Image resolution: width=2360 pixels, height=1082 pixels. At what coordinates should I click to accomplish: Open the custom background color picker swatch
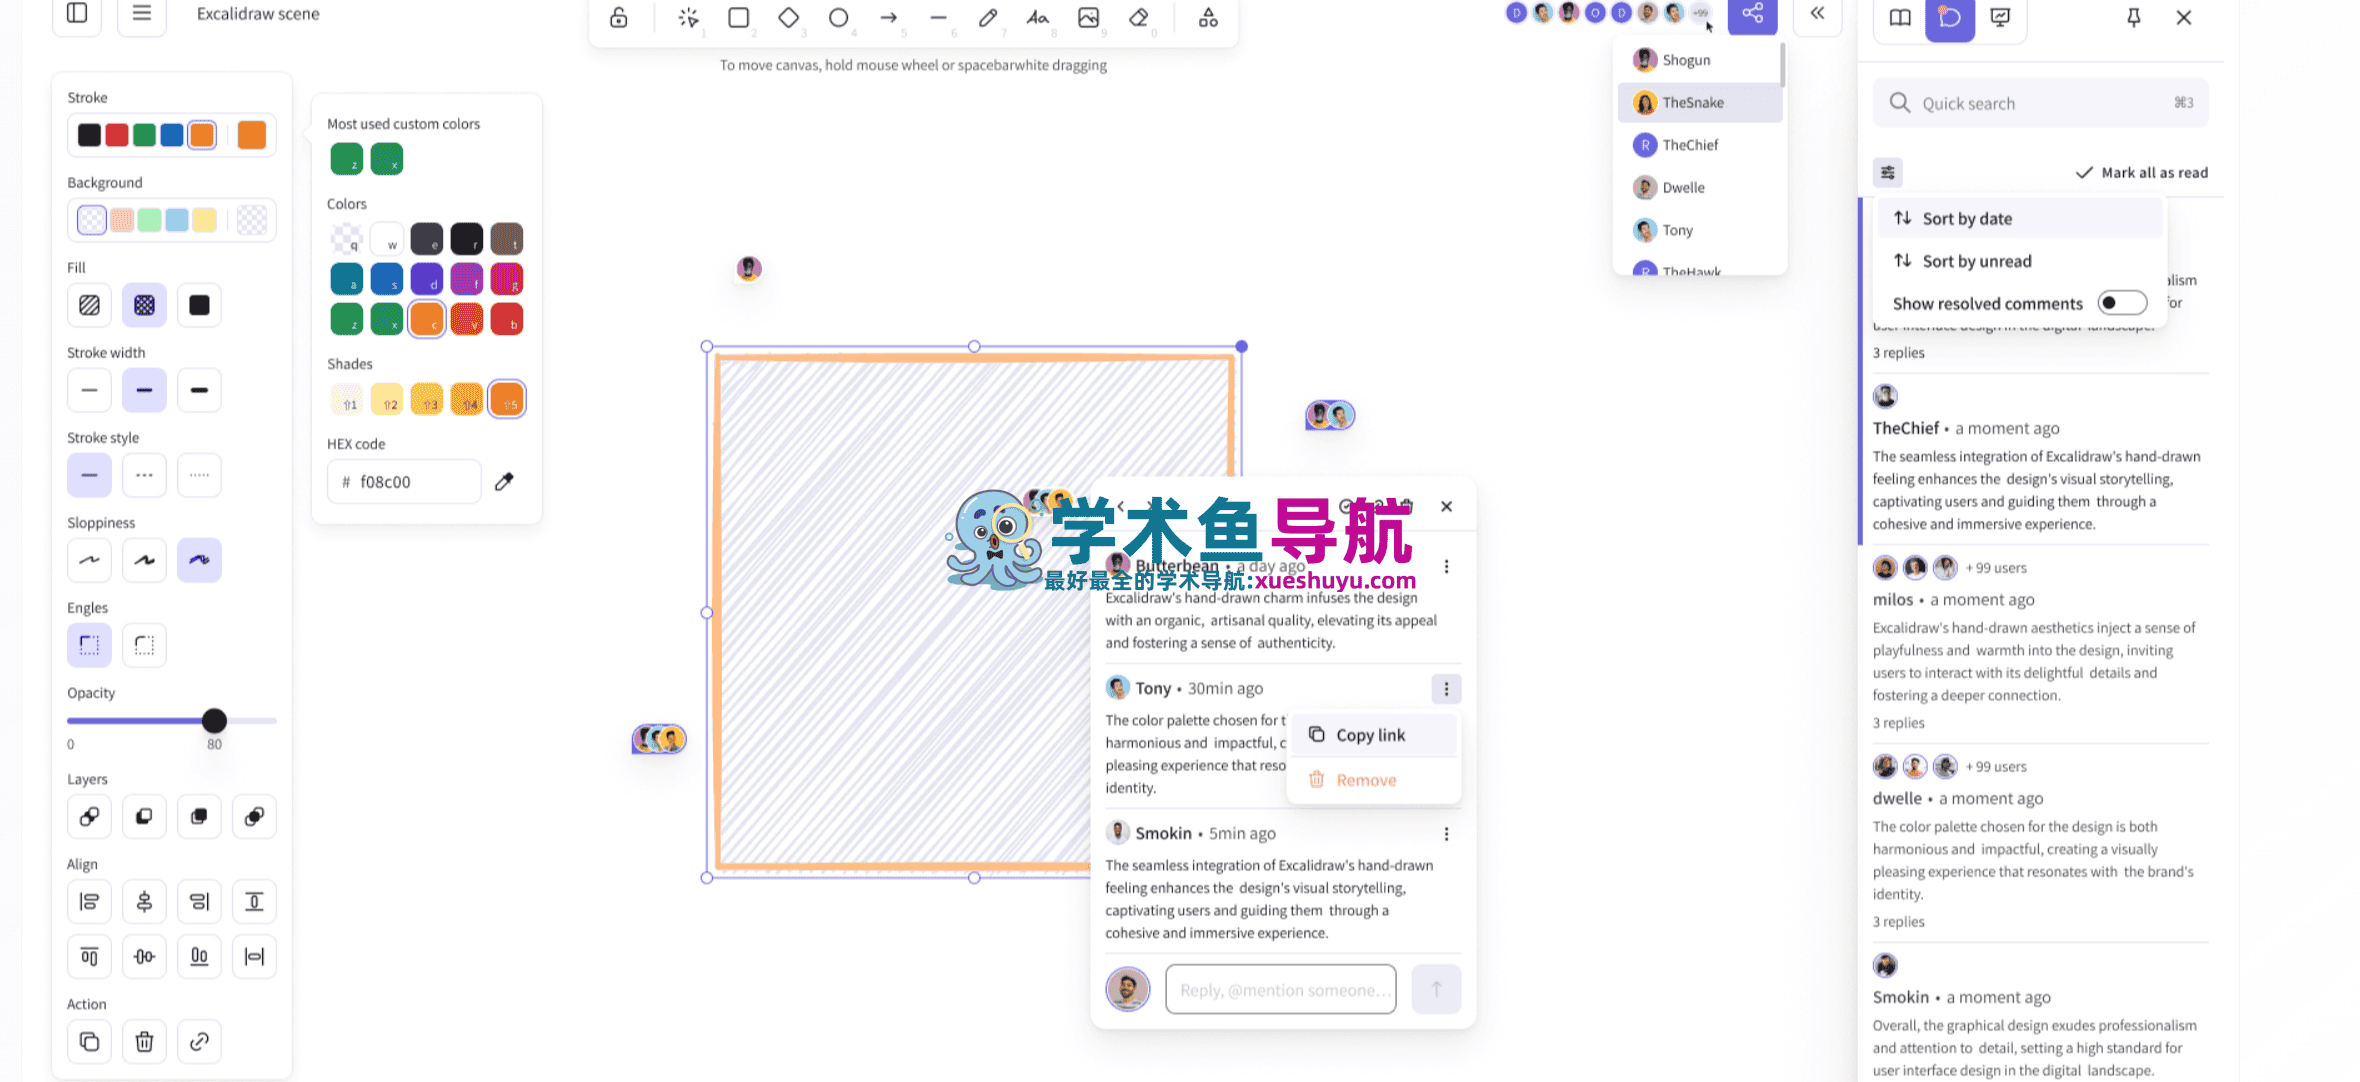252,220
